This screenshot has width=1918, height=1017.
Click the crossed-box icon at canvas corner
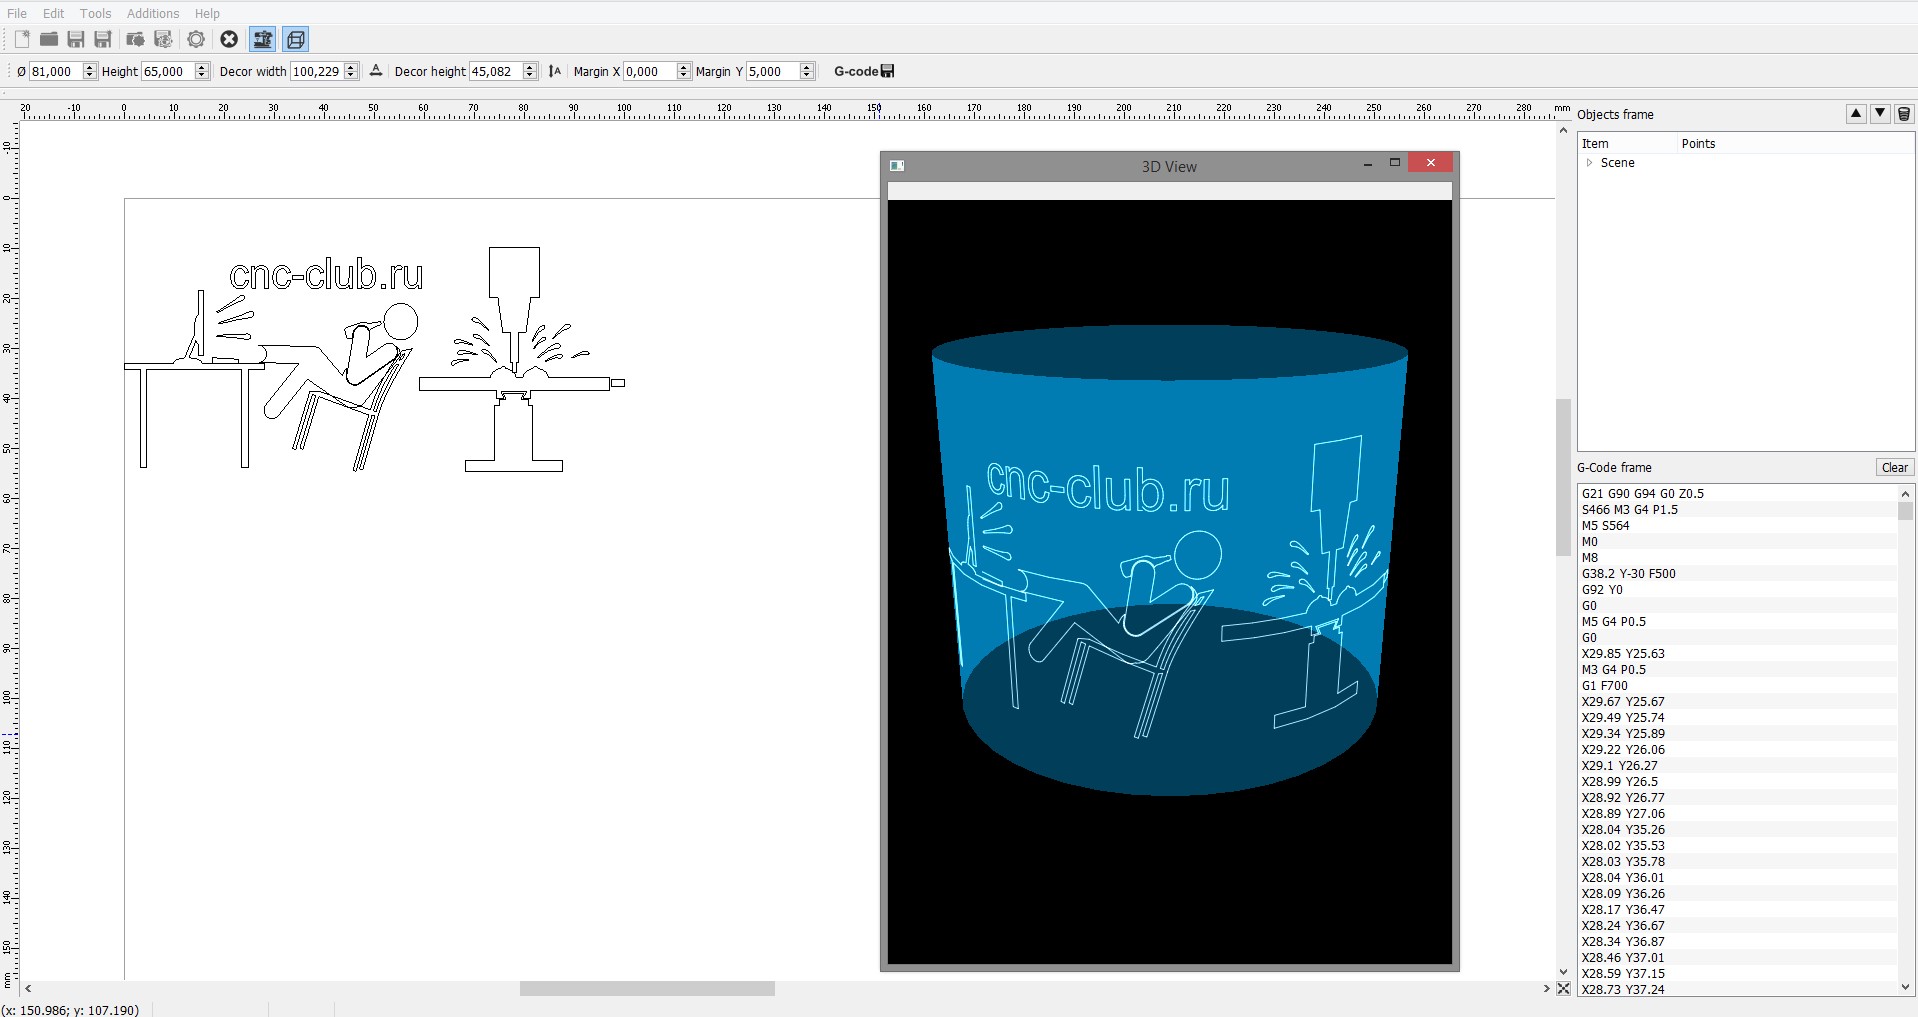(x=1564, y=989)
